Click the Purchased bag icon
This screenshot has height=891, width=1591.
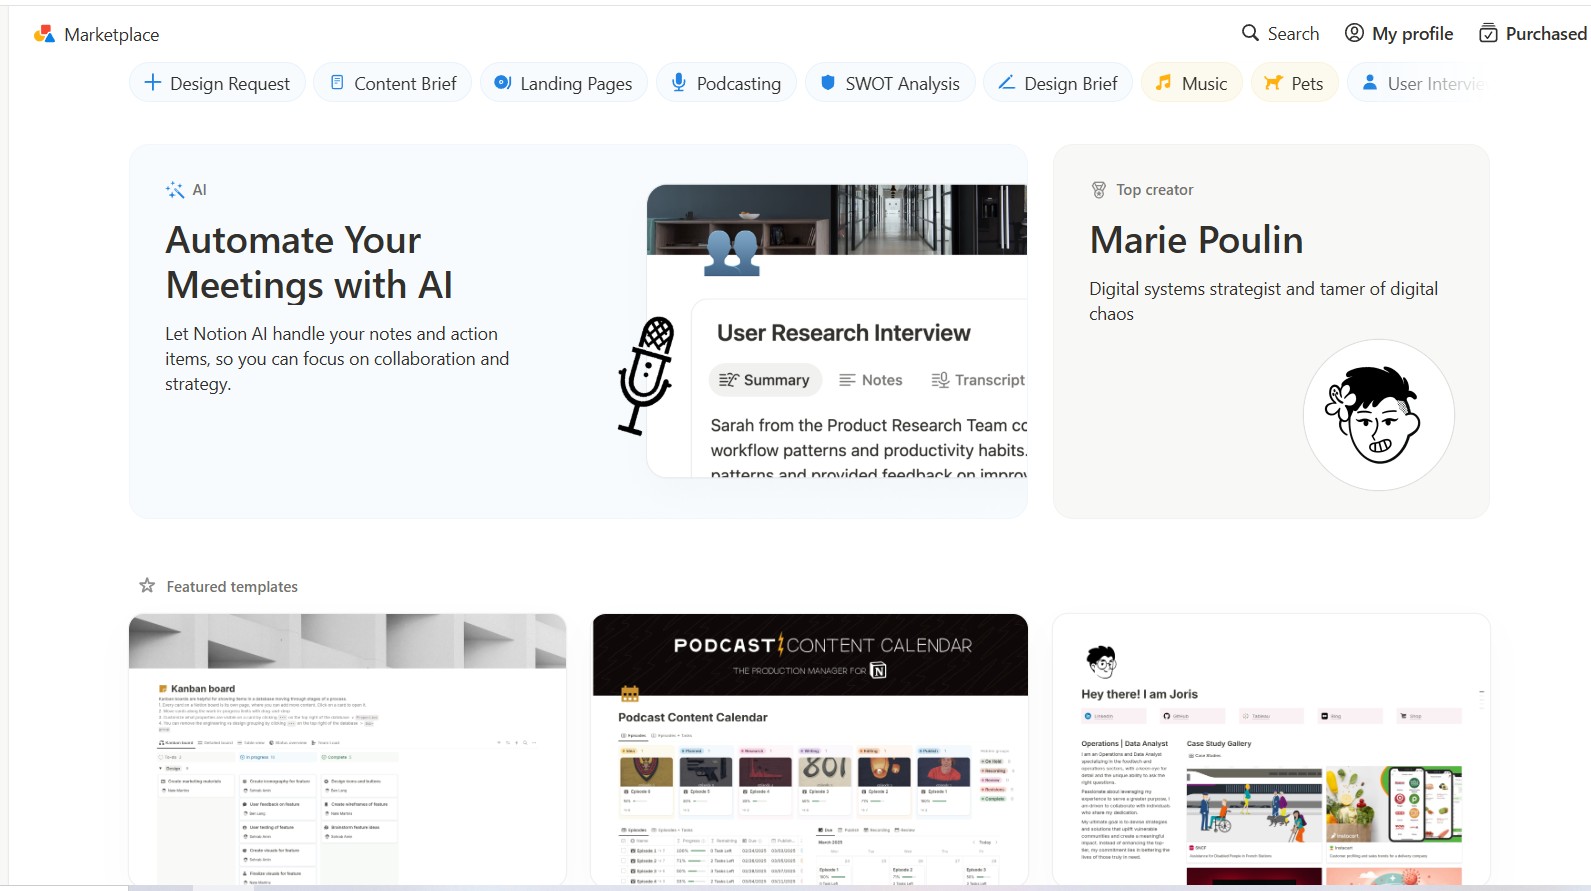click(x=1488, y=33)
